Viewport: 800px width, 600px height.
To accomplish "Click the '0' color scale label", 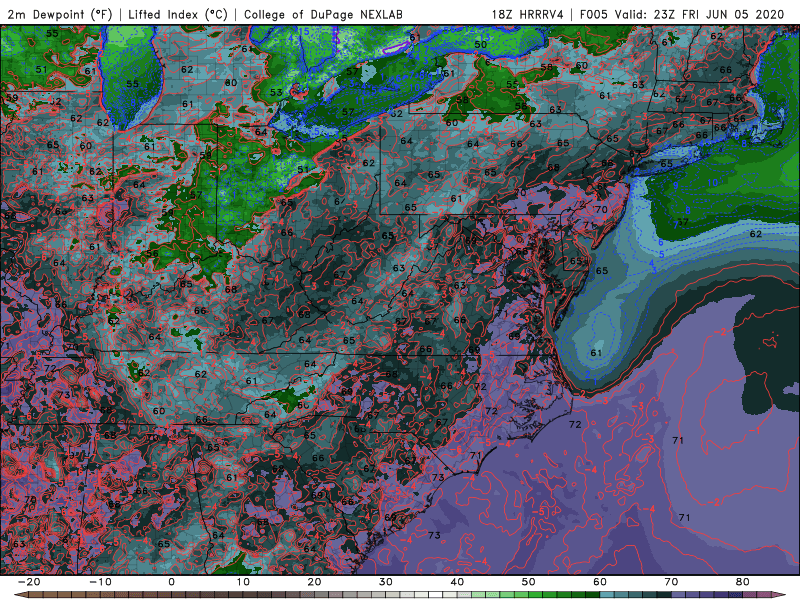I will (171, 582).
